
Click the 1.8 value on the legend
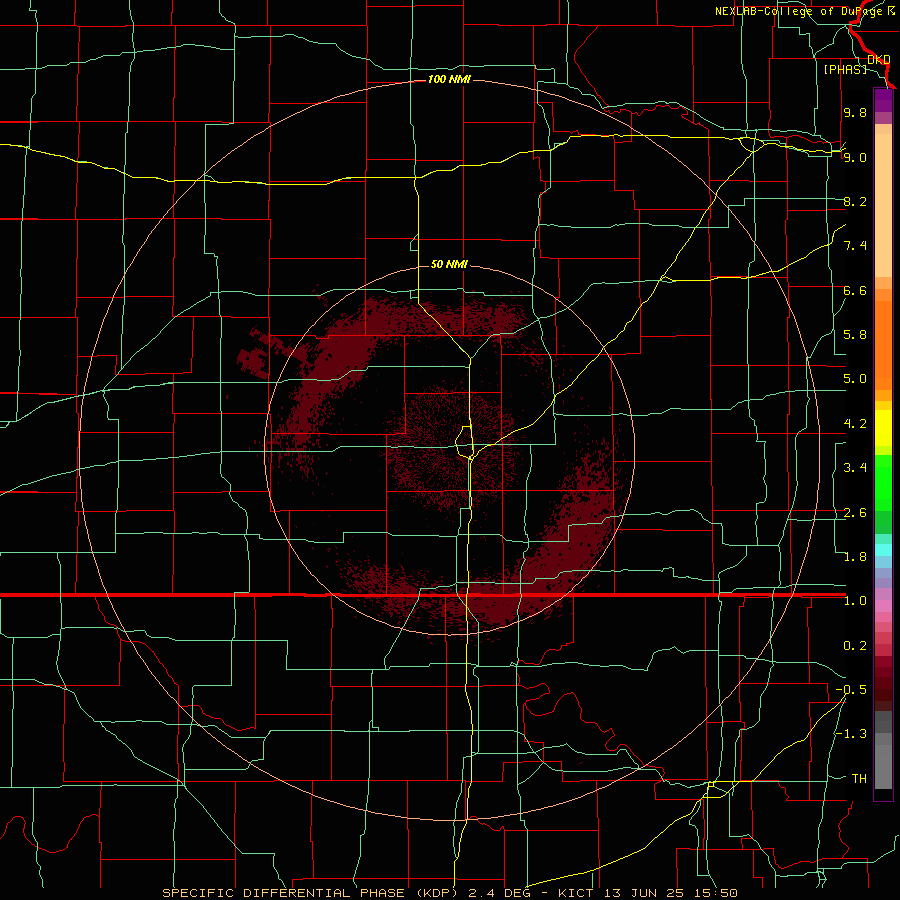pos(855,557)
